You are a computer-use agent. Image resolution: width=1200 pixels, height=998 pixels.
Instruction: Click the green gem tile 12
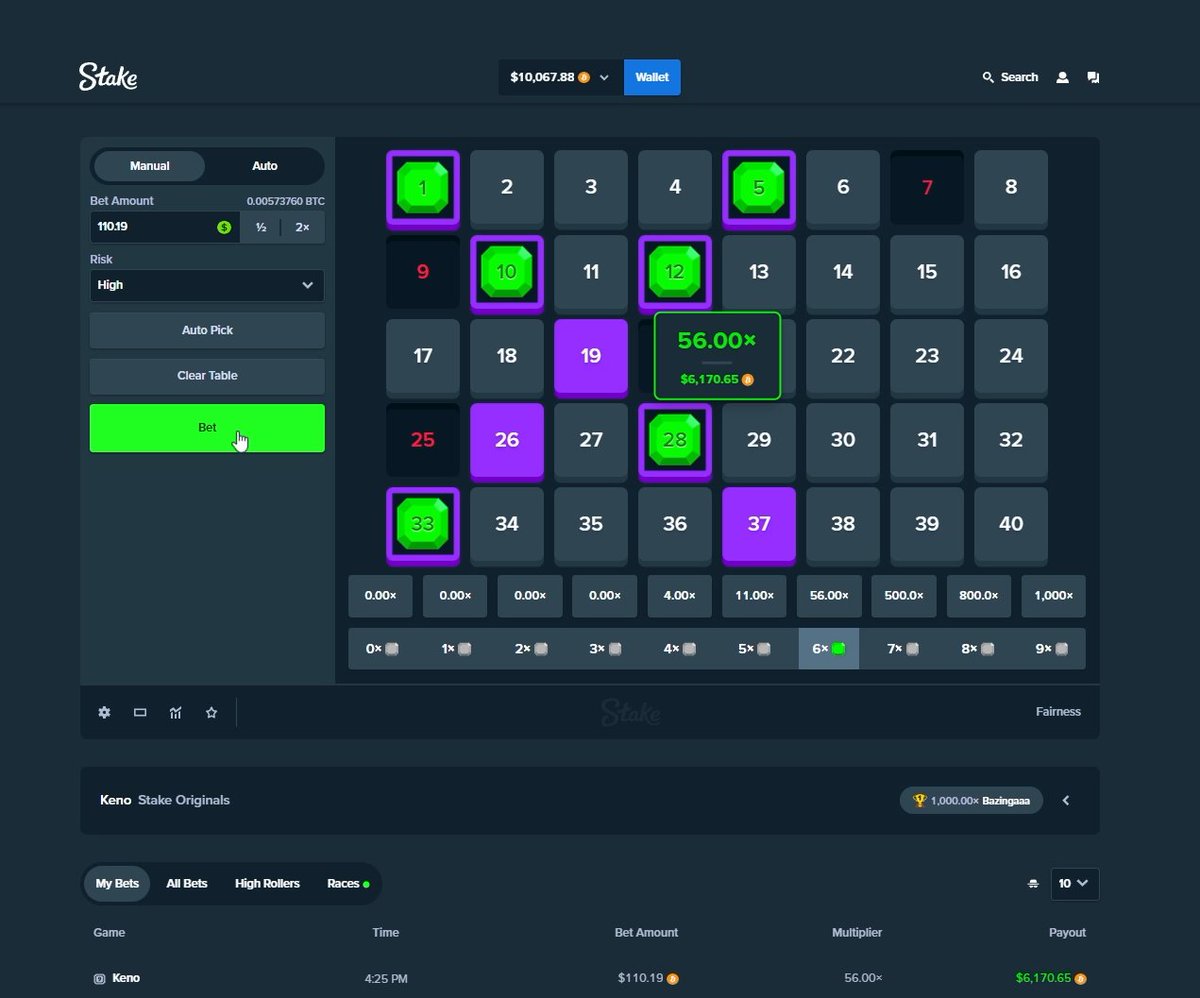pyautogui.click(x=675, y=272)
